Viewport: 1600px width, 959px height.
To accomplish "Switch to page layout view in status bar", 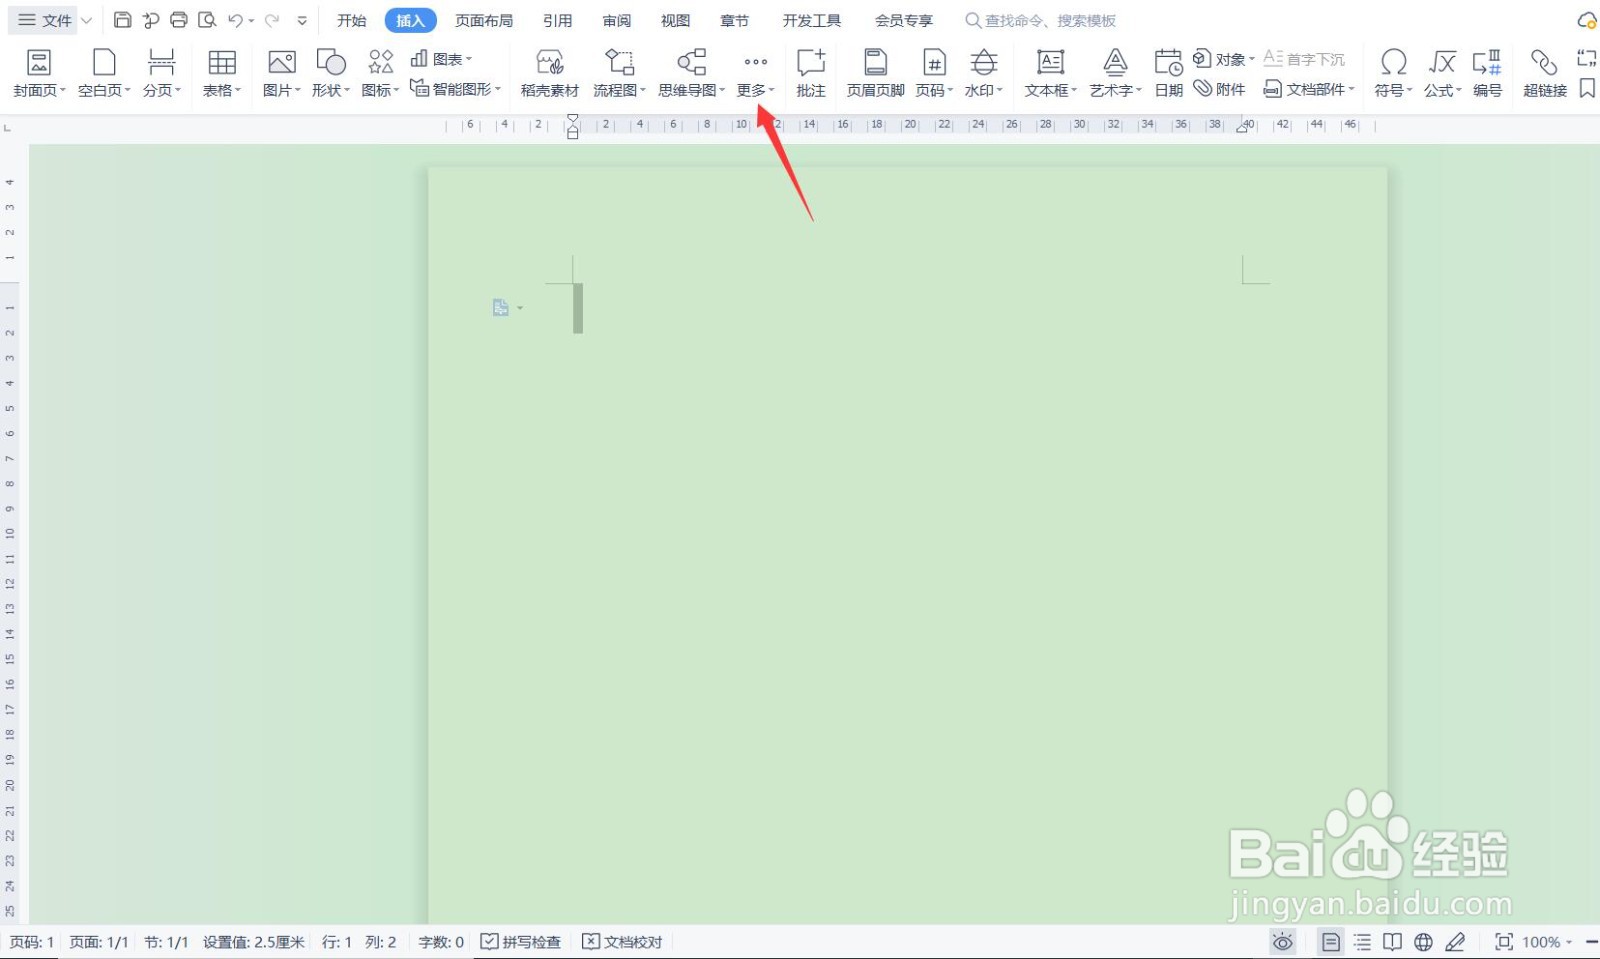I will [x=1330, y=942].
